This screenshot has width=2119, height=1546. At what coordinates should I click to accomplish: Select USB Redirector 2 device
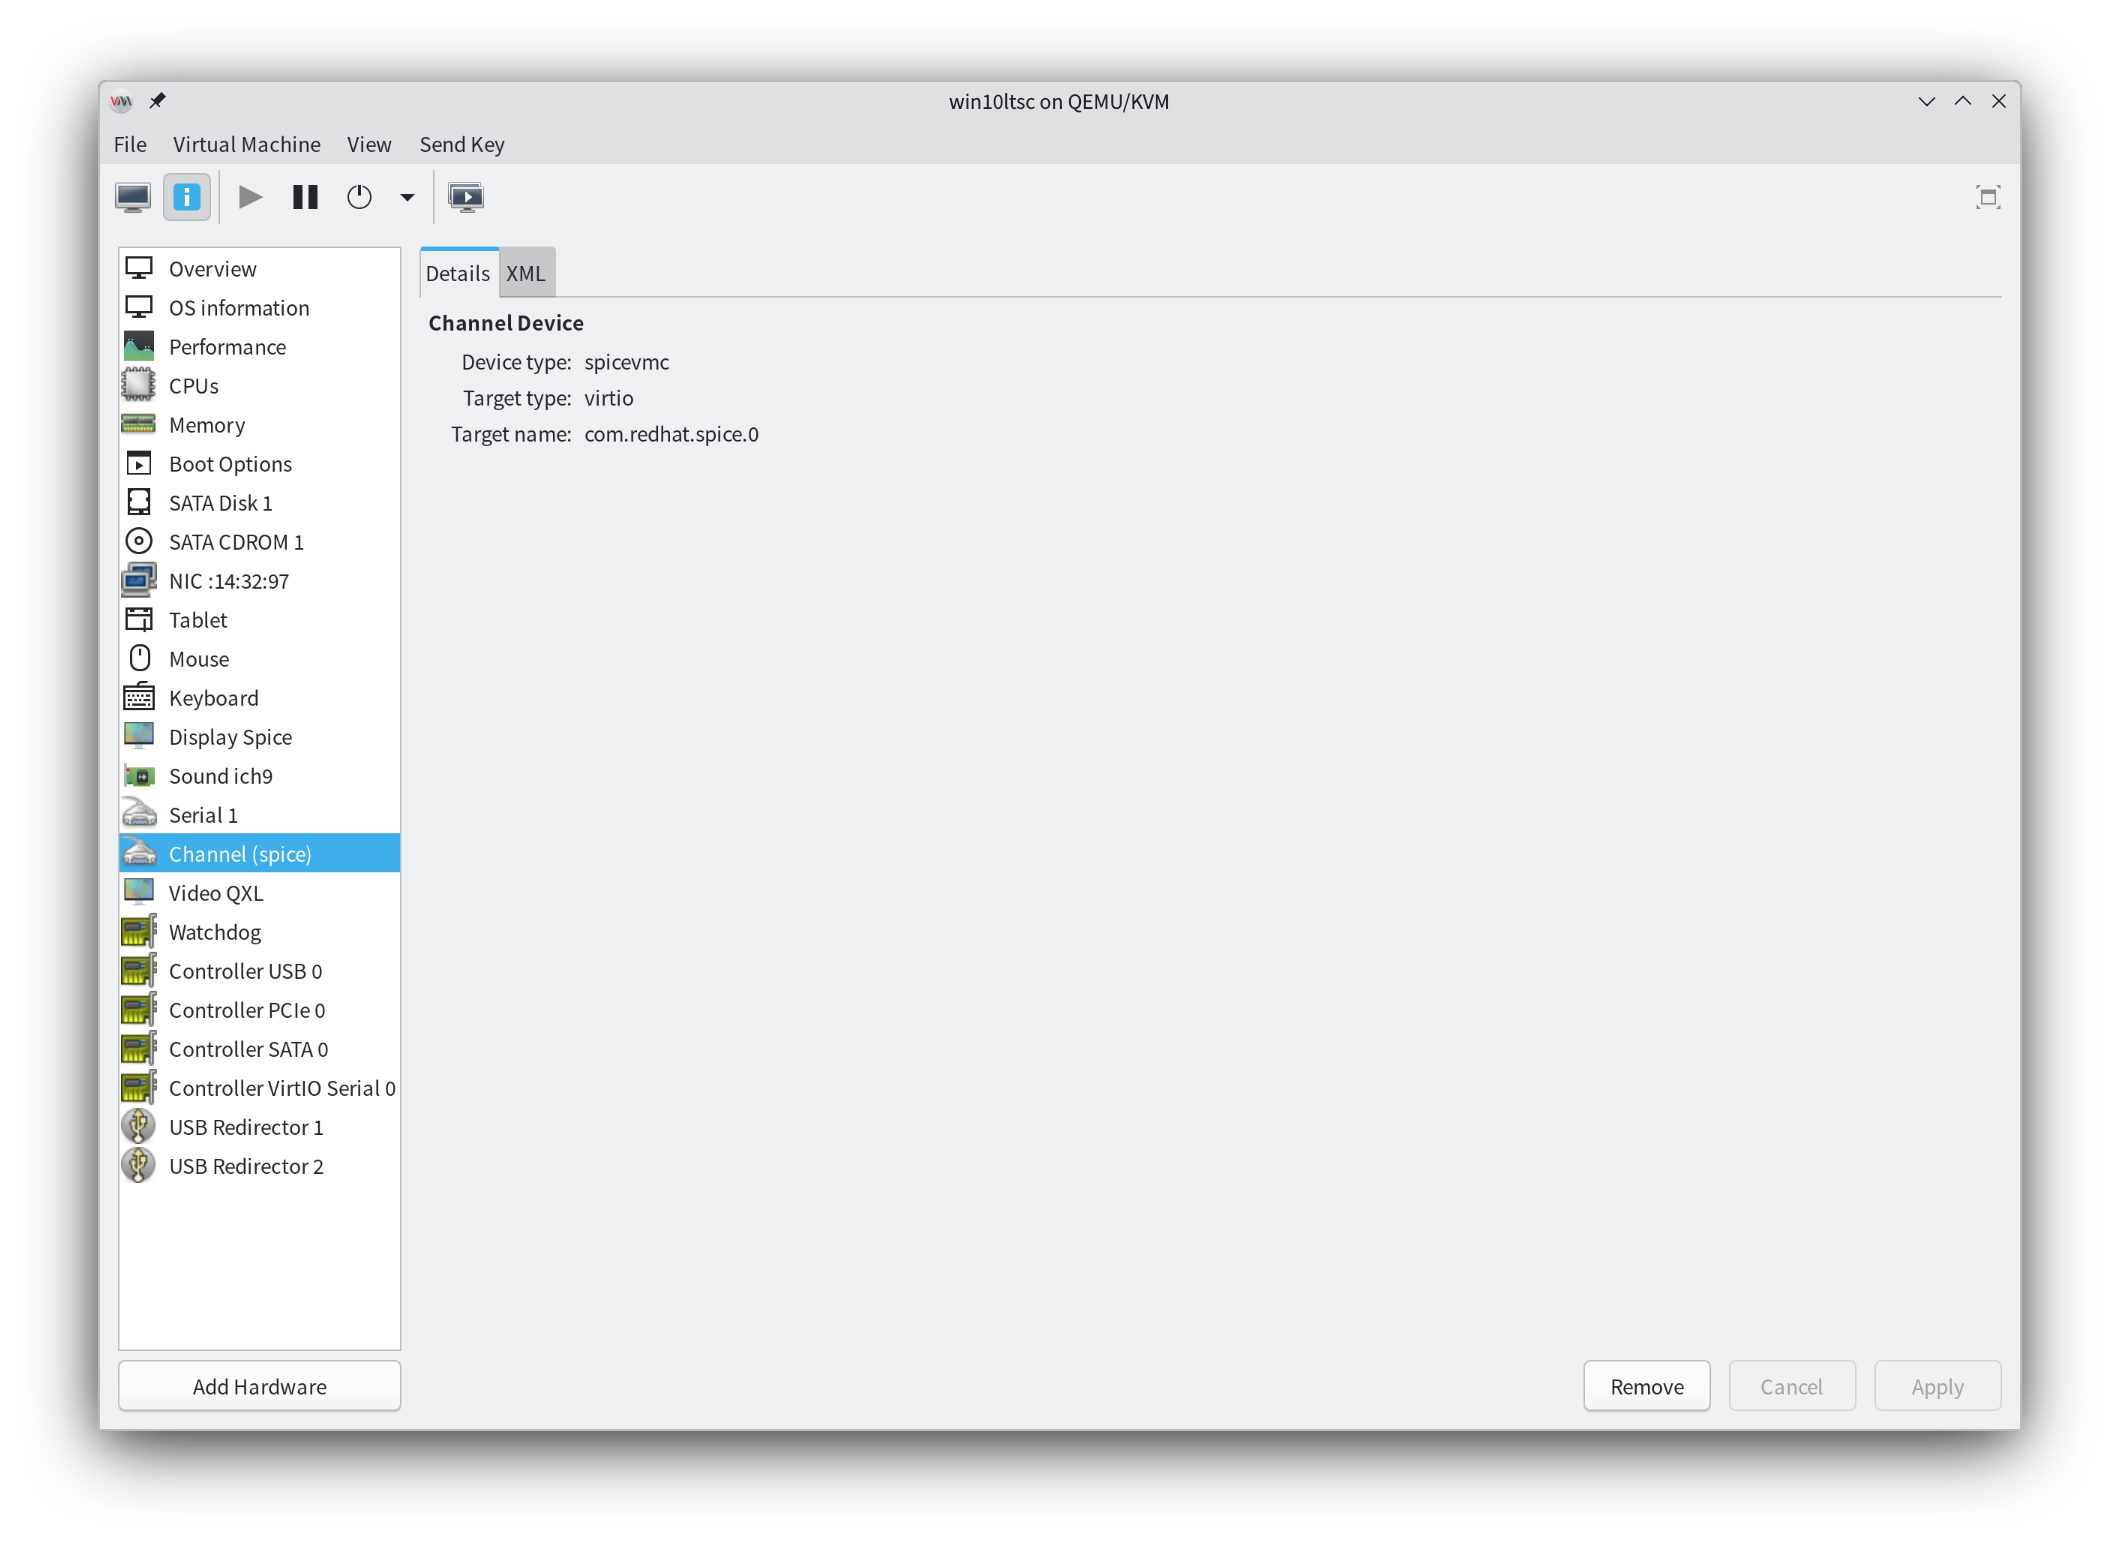tap(246, 1166)
